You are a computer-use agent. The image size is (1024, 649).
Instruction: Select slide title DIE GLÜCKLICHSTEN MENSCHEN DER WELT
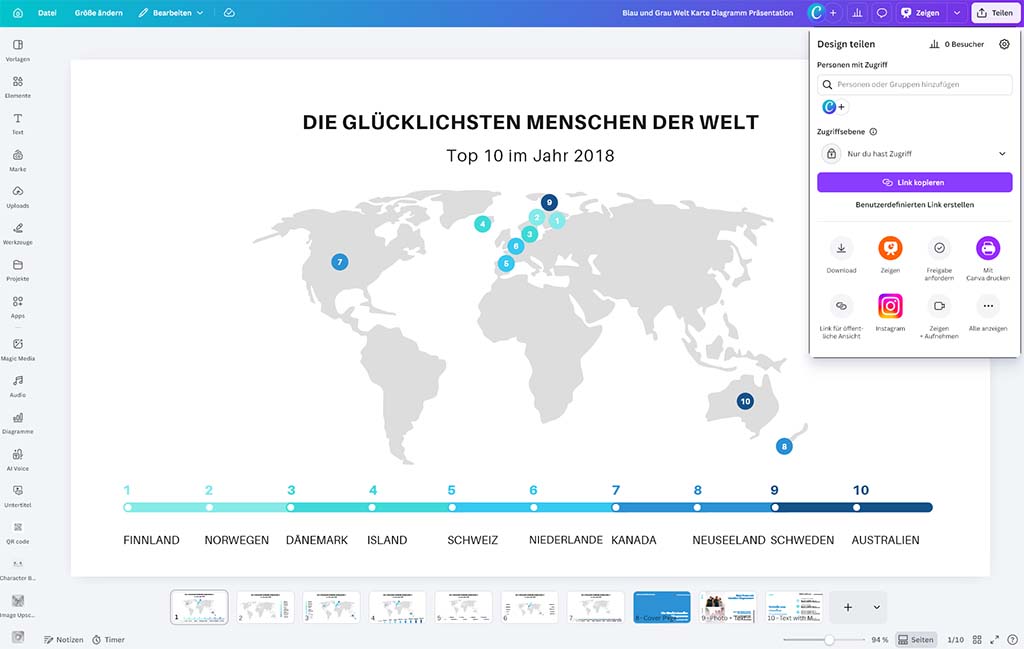[x=530, y=122]
